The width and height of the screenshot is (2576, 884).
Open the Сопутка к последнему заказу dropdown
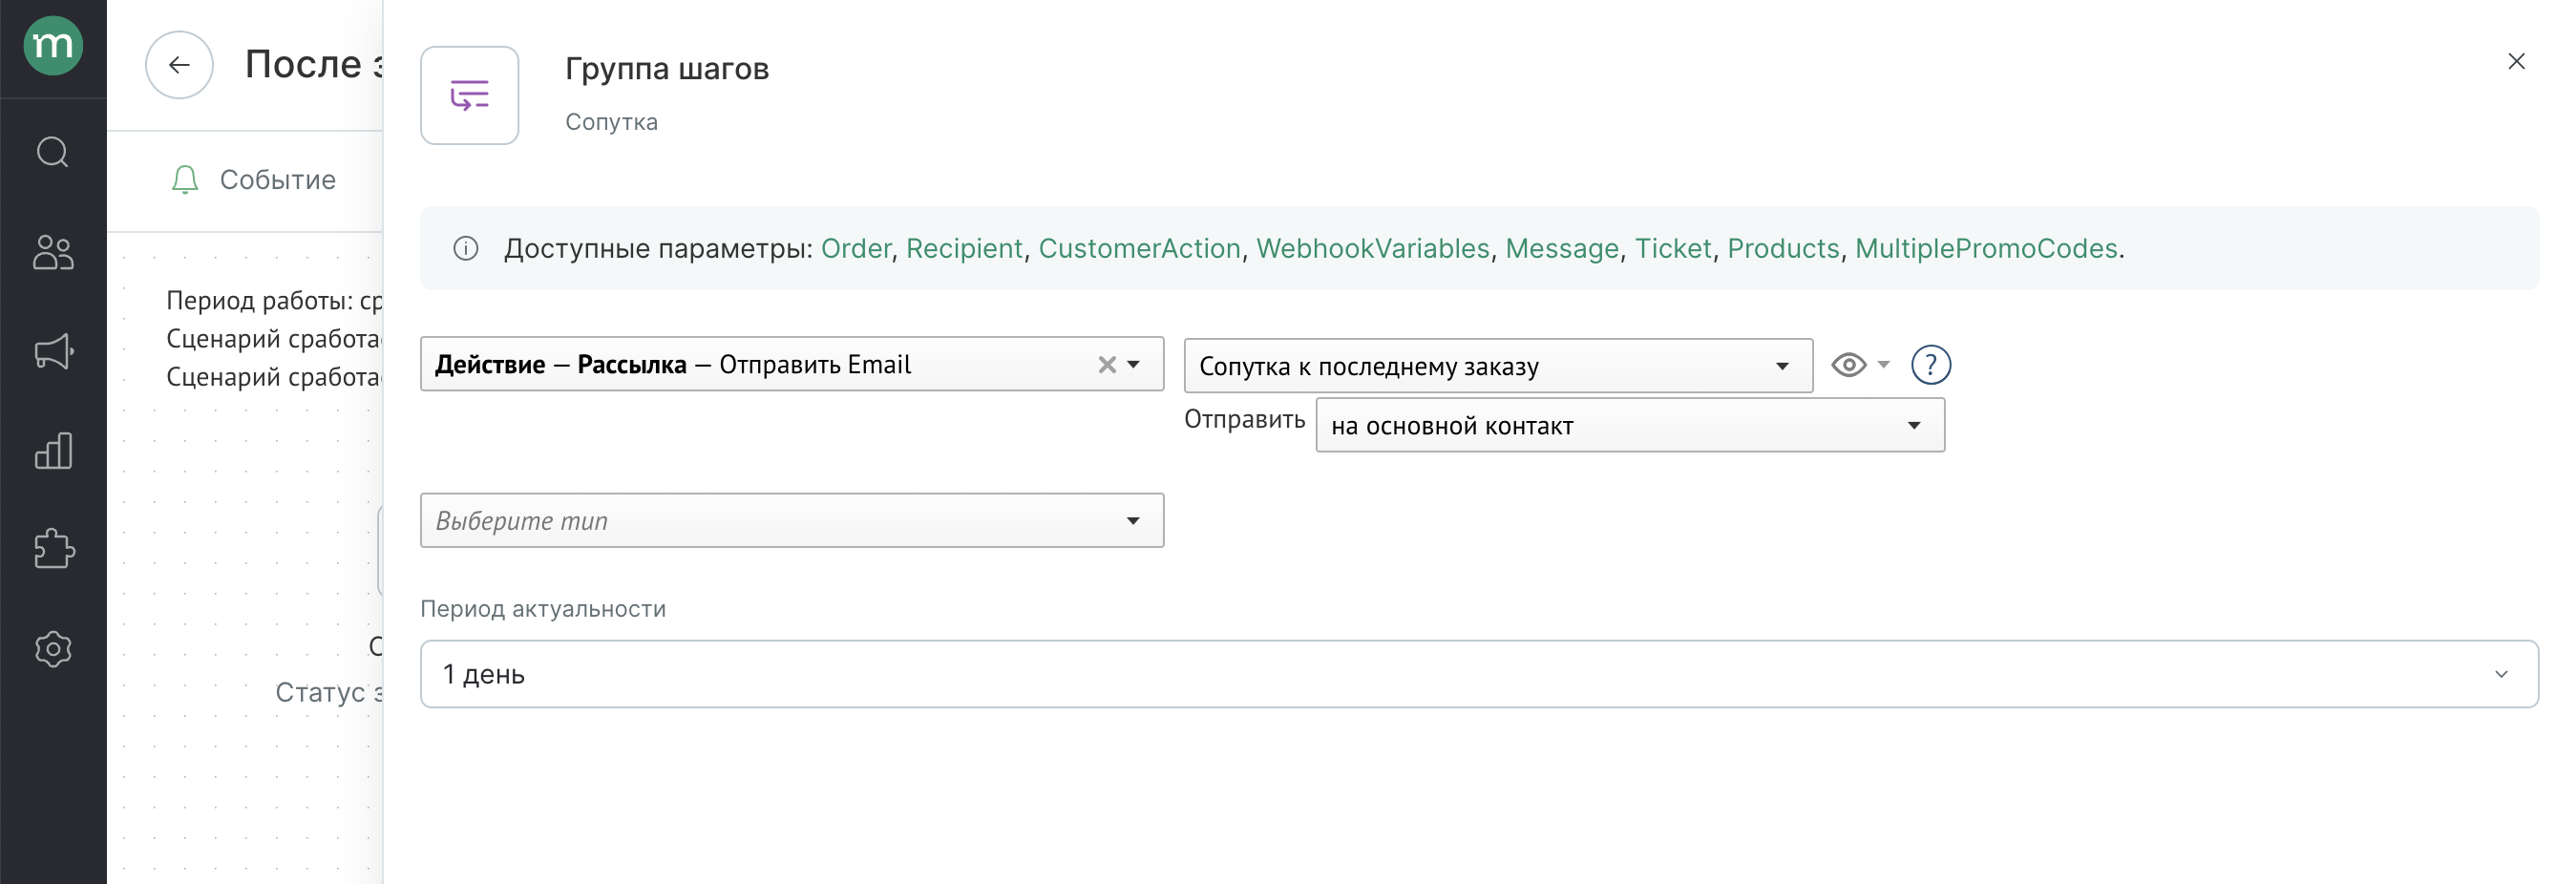pos(1497,366)
